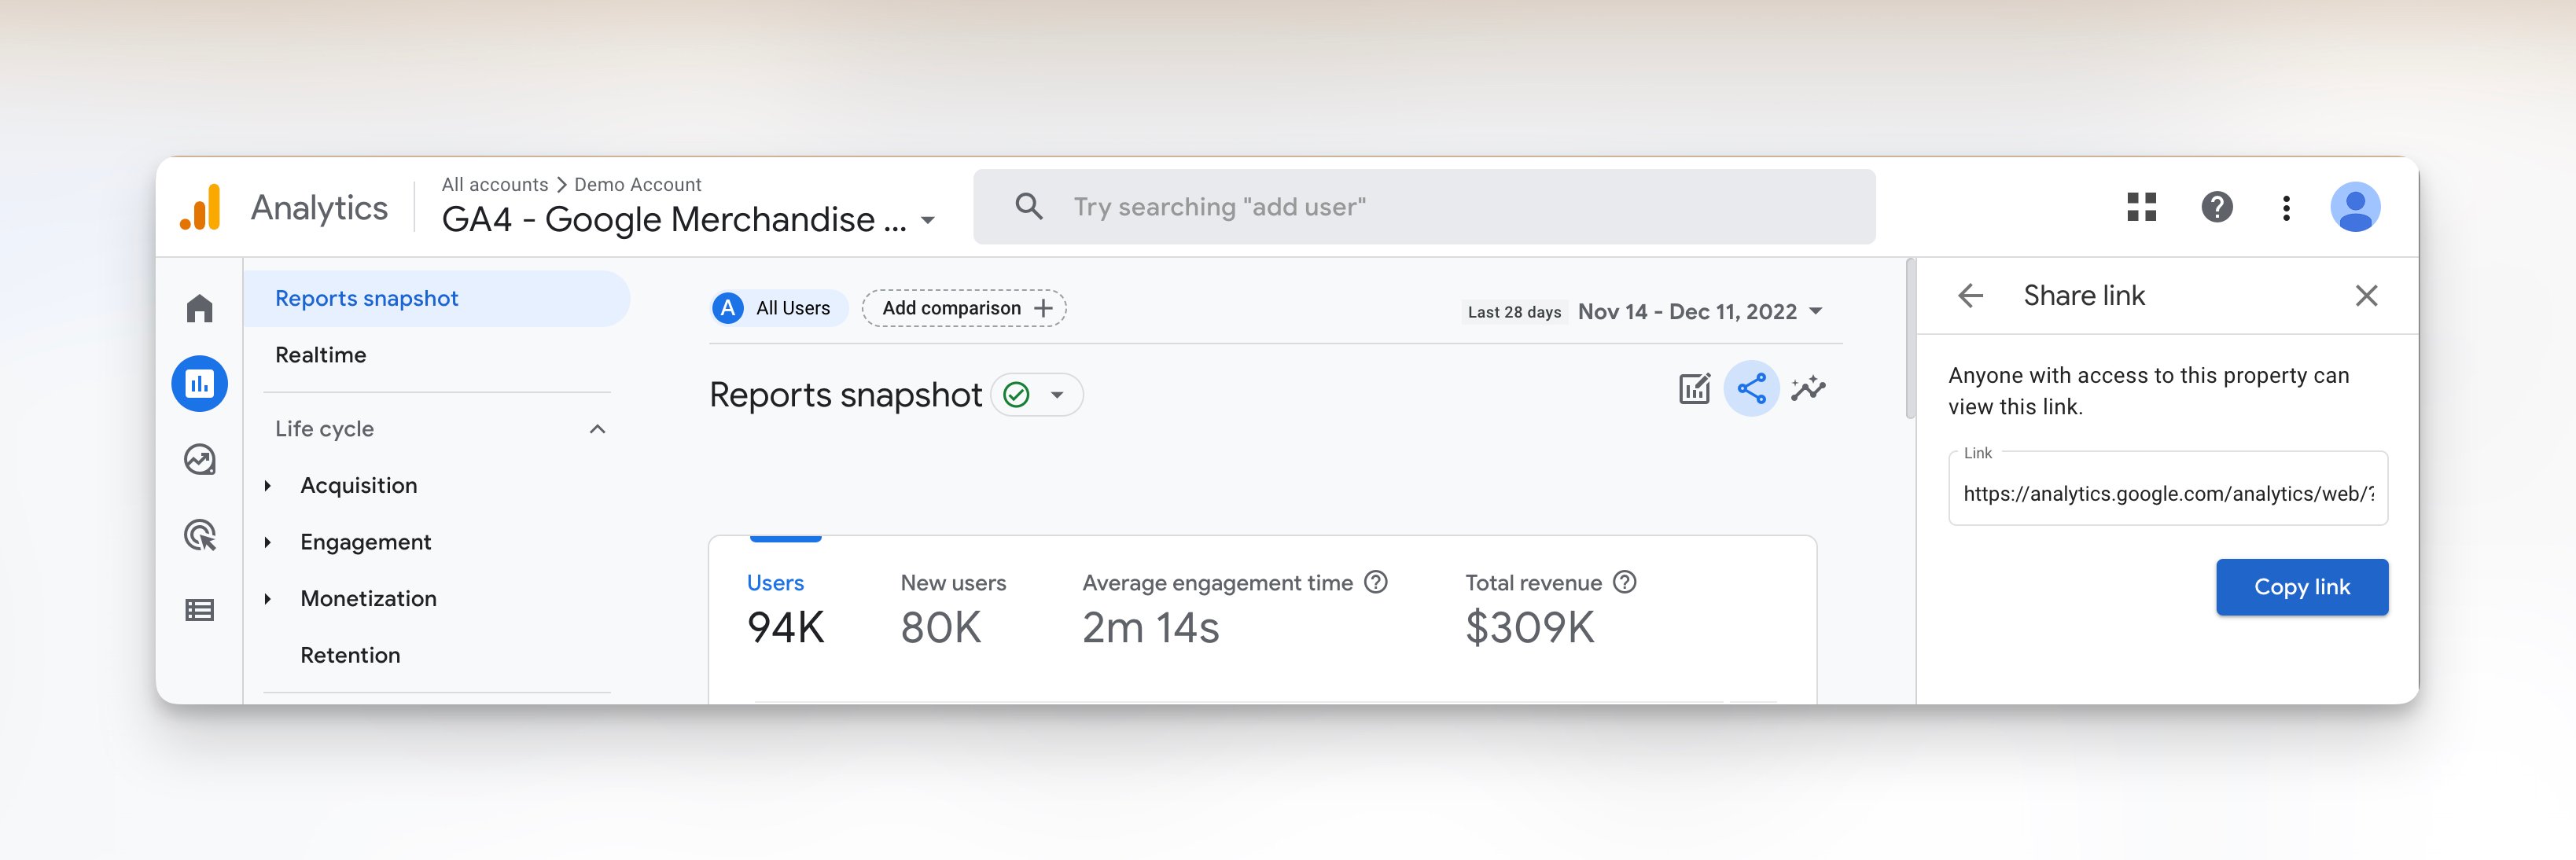Open the user account avatar
Viewport: 2576px width, 860px height.
[2355, 207]
